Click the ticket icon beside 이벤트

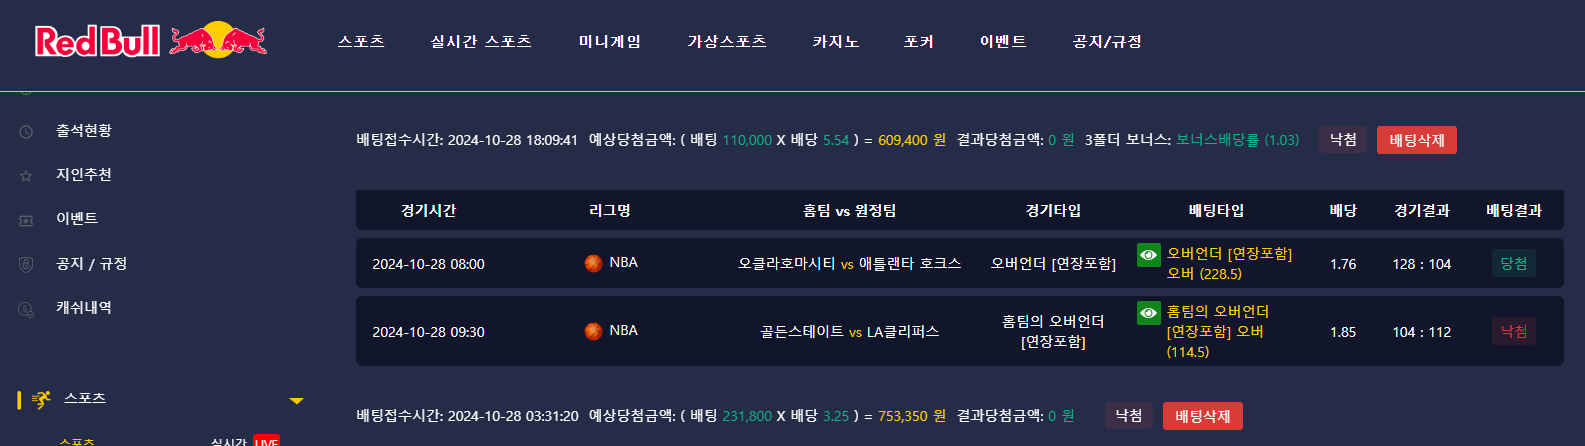(26, 220)
